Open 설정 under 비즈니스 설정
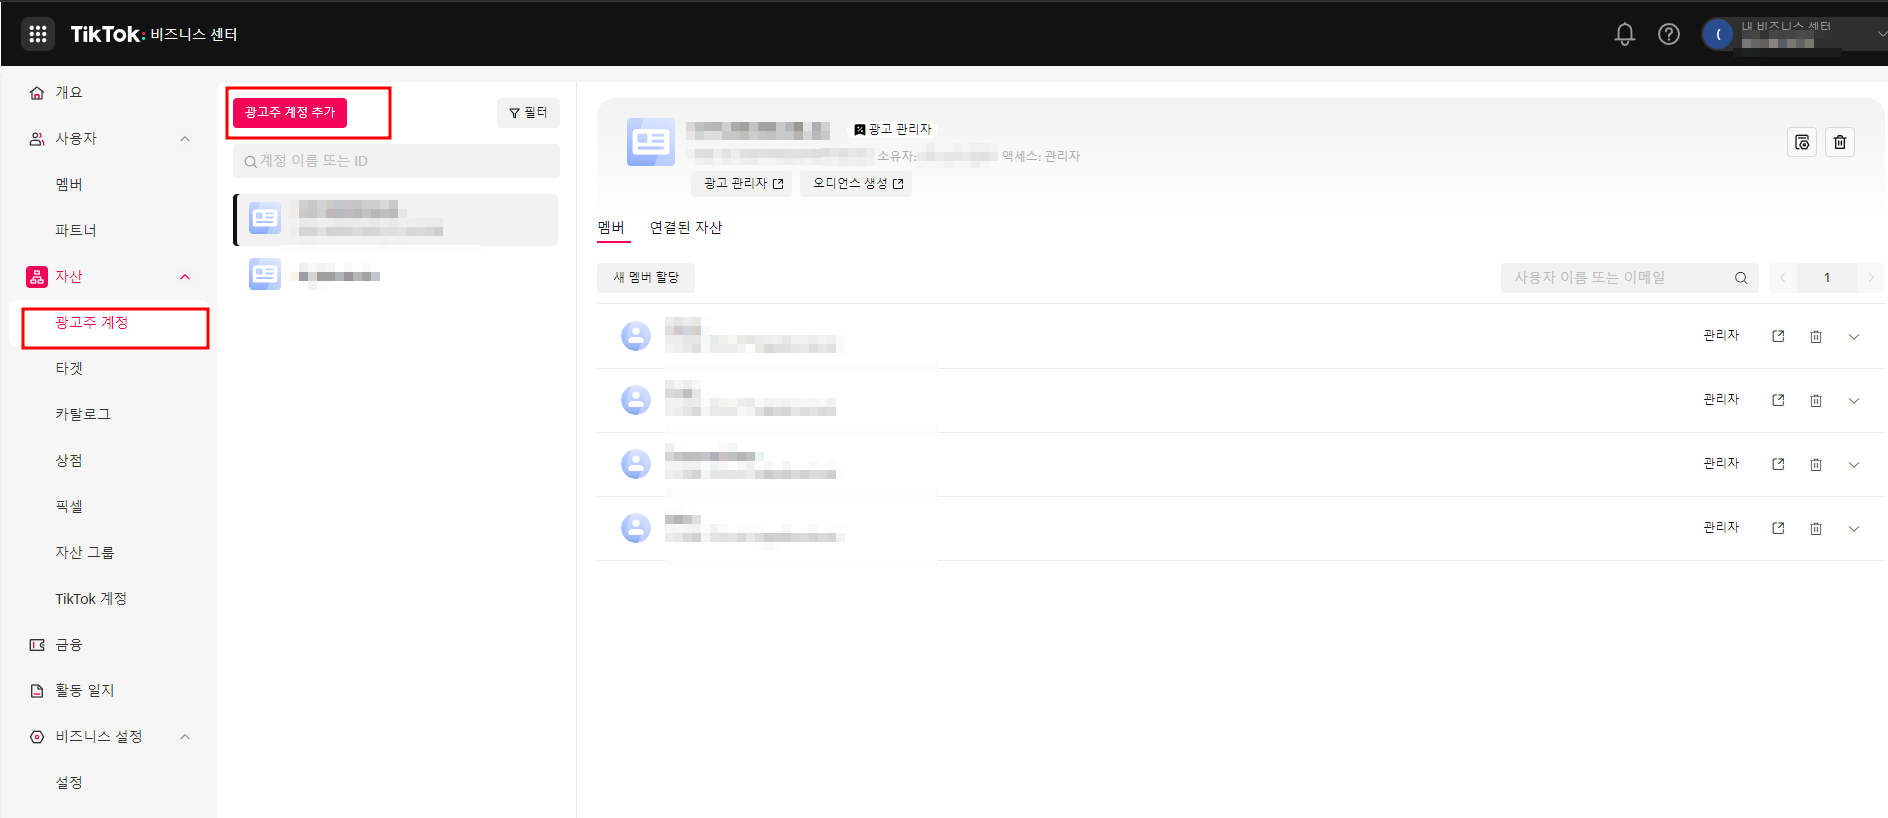Viewport: 1888px width, 818px height. click(69, 783)
